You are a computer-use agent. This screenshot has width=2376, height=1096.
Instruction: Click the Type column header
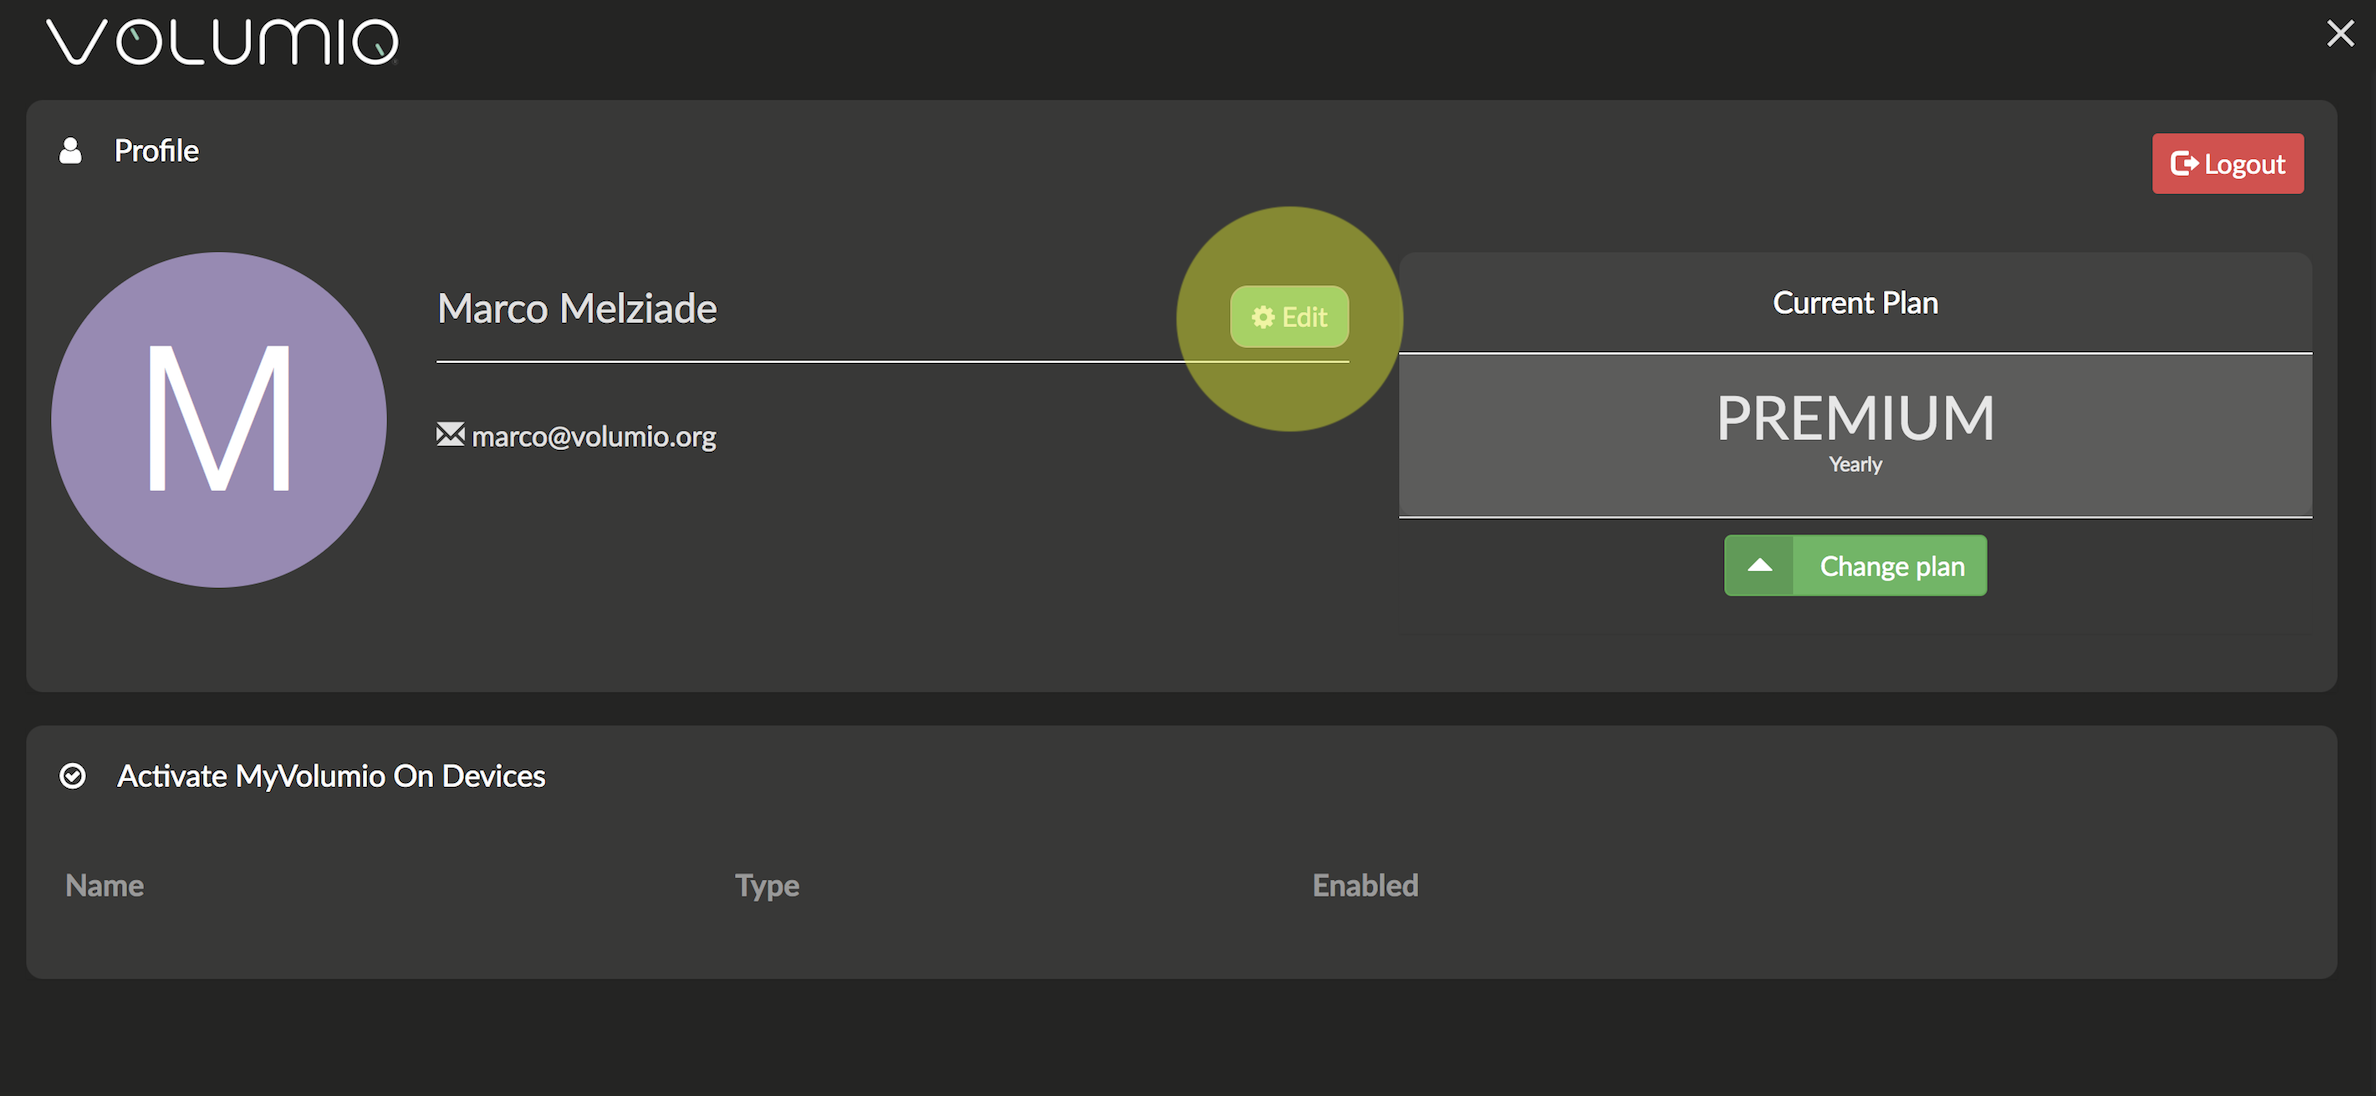(767, 886)
